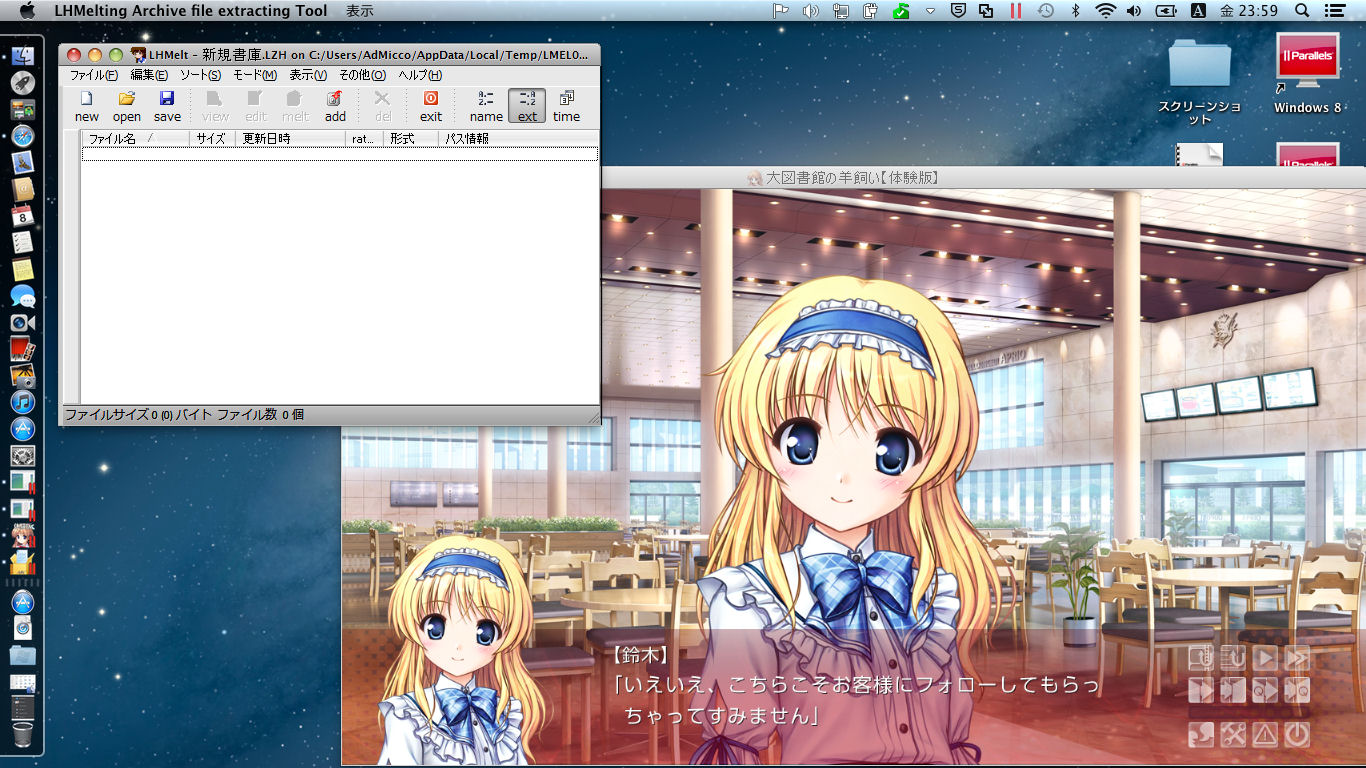The image size is (1366, 768).
Task: Open the ファイル(F) menu
Action: tap(93, 75)
